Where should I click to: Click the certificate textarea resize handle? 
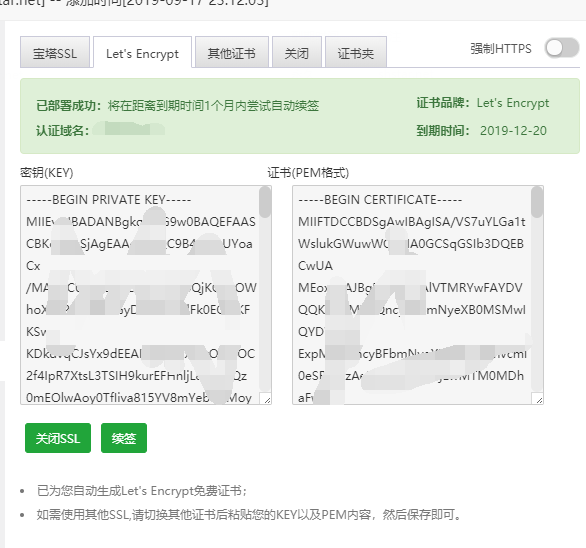click(539, 400)
